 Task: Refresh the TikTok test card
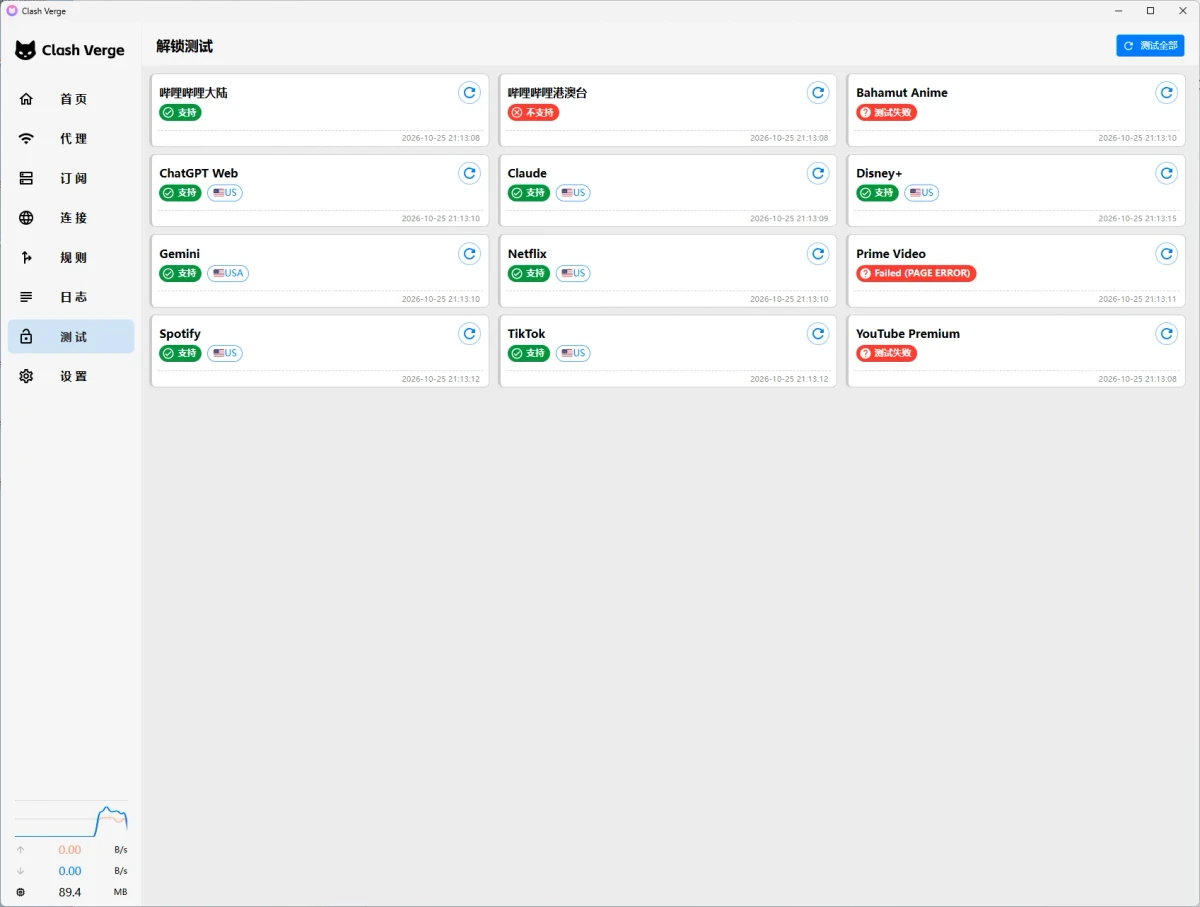[x=818, y=334]
